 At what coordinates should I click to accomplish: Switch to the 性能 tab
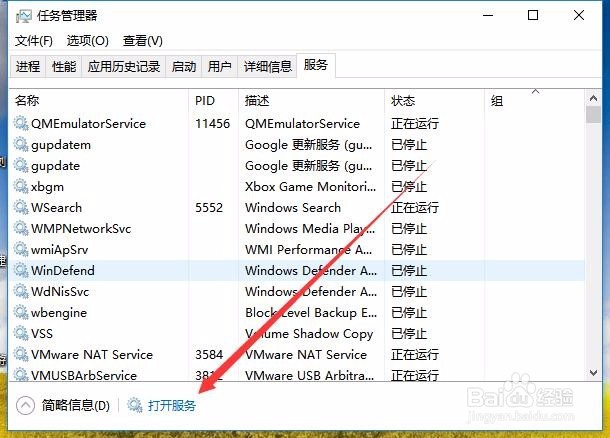point(64,67)
